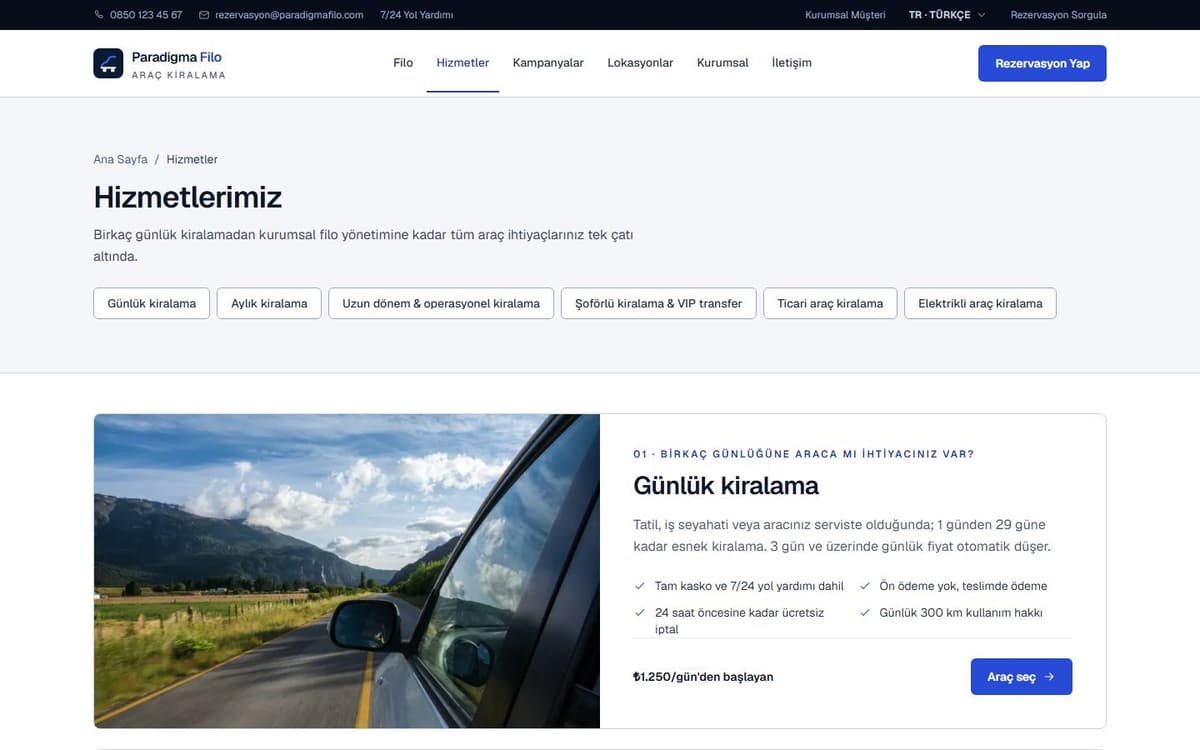The width and height of the screenshot is (1200, 750).
Task: Click the ₺1.250/gün'den başlayan price text
Action: click(x=703, y=677)
